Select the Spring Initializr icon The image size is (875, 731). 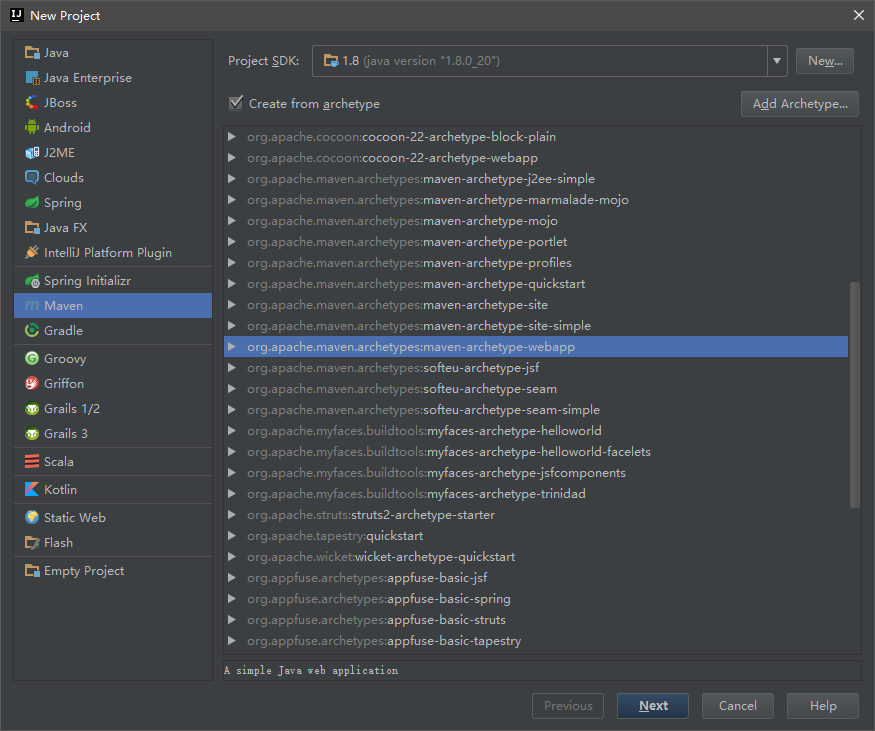[x=32, y=281]
